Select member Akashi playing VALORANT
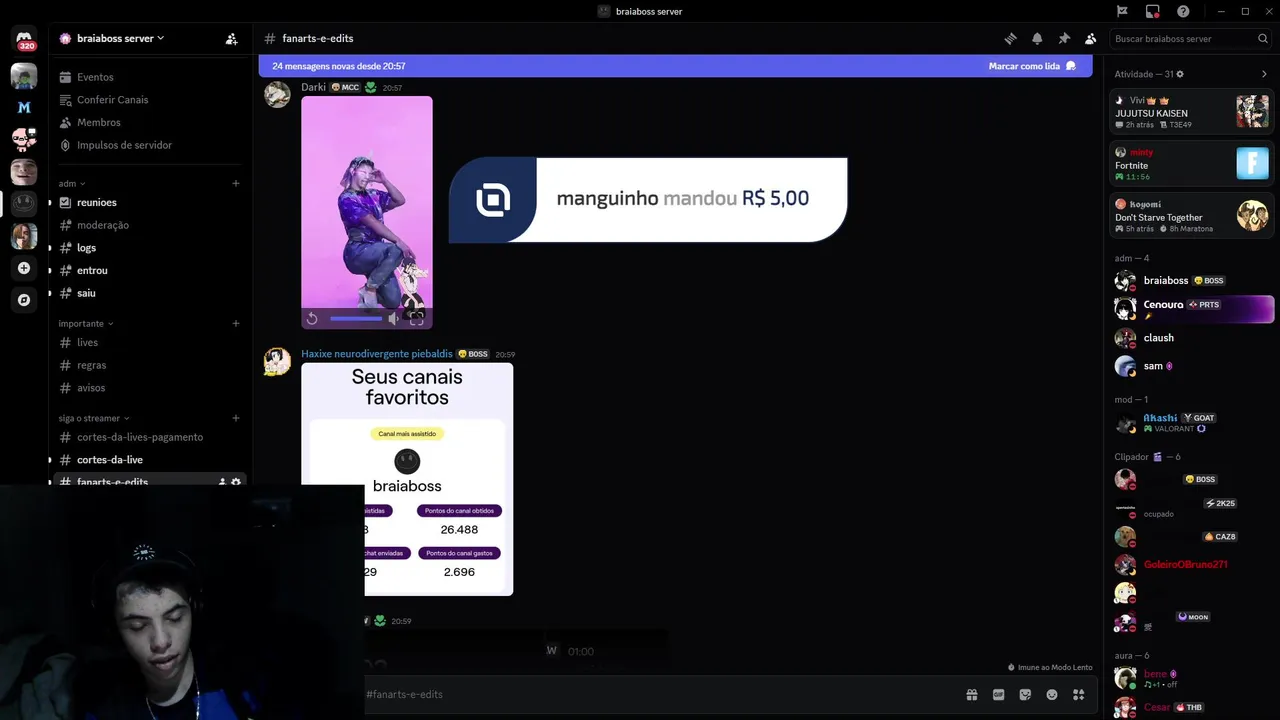Screen dimensions: 1280x720 (x=1191, y=423)
